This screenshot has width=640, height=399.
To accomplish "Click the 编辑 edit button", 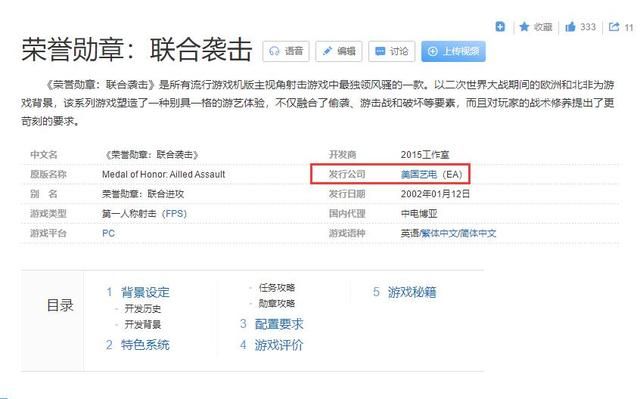I will [339, 51].
